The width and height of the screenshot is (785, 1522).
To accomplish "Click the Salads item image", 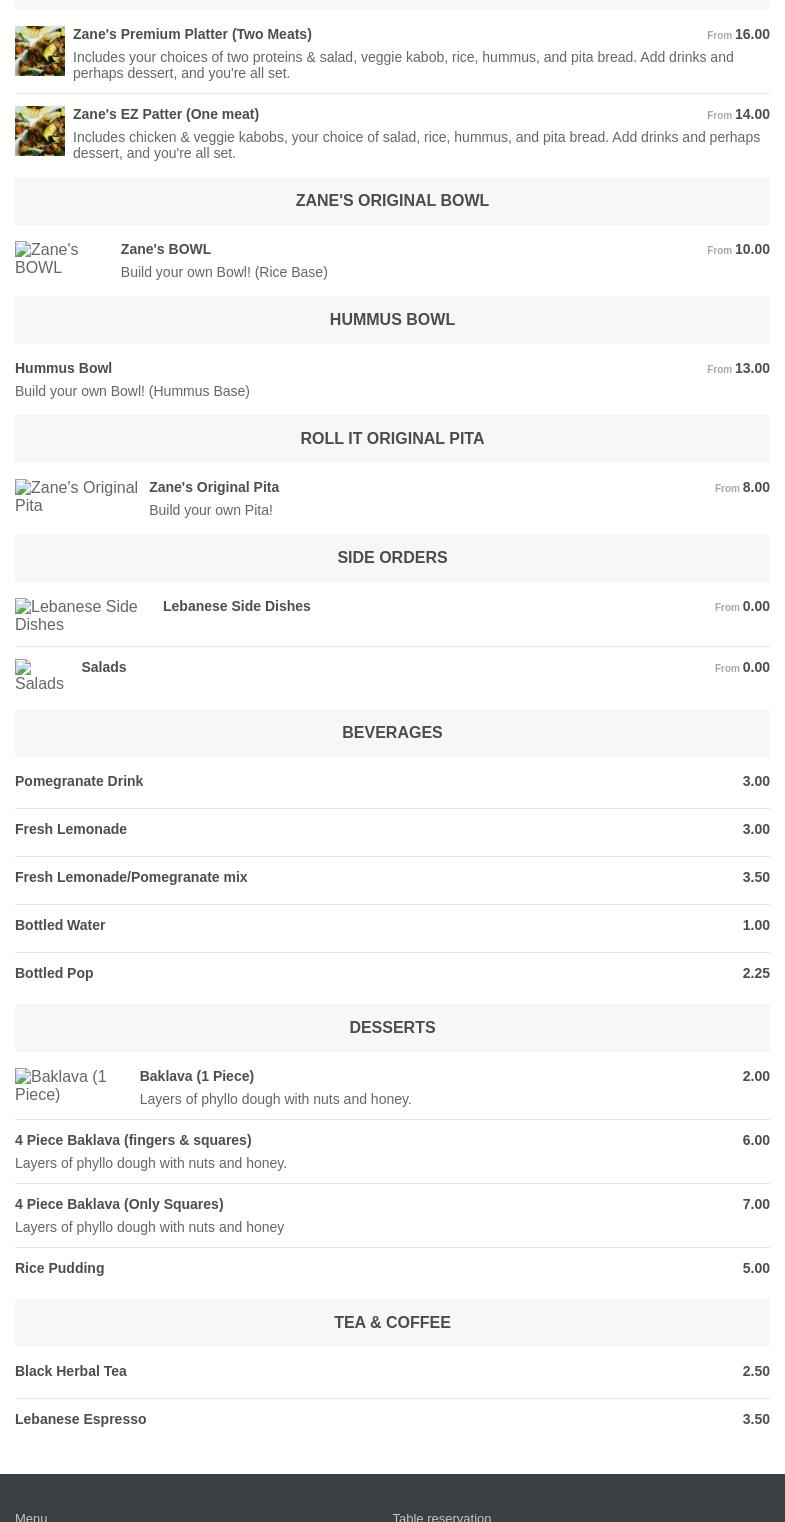I will 41,676.
